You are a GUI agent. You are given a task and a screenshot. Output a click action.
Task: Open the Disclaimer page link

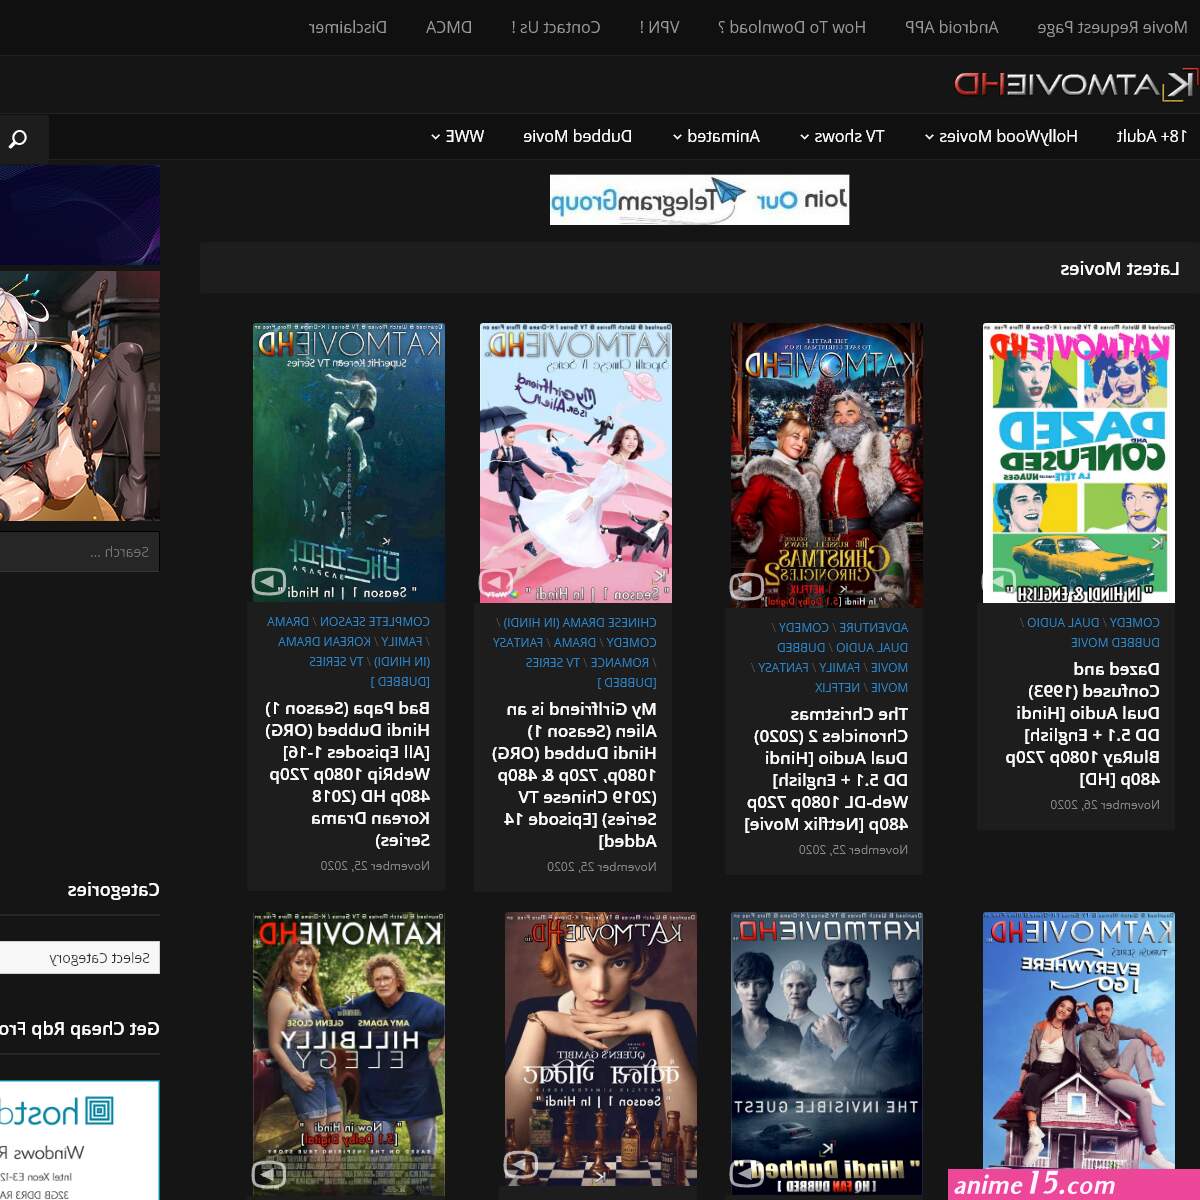(x=347, y=27)
